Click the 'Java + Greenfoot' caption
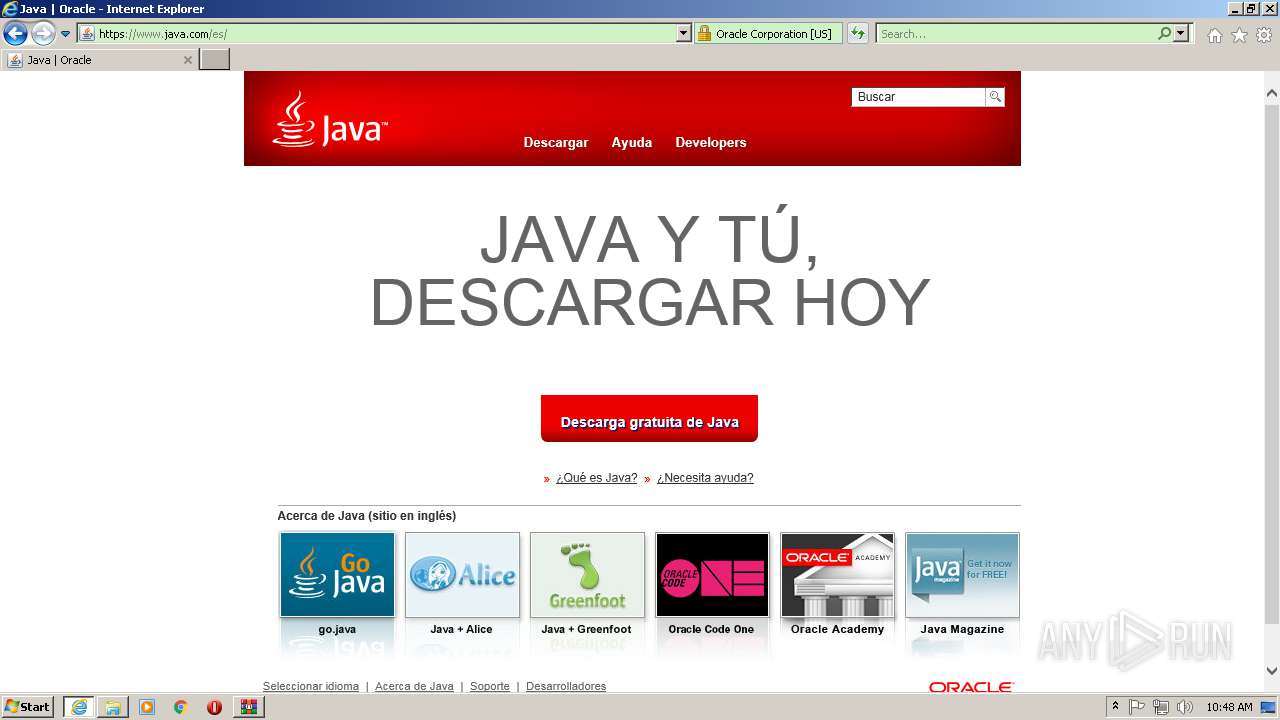The image size is (1280, 720). 586,629
